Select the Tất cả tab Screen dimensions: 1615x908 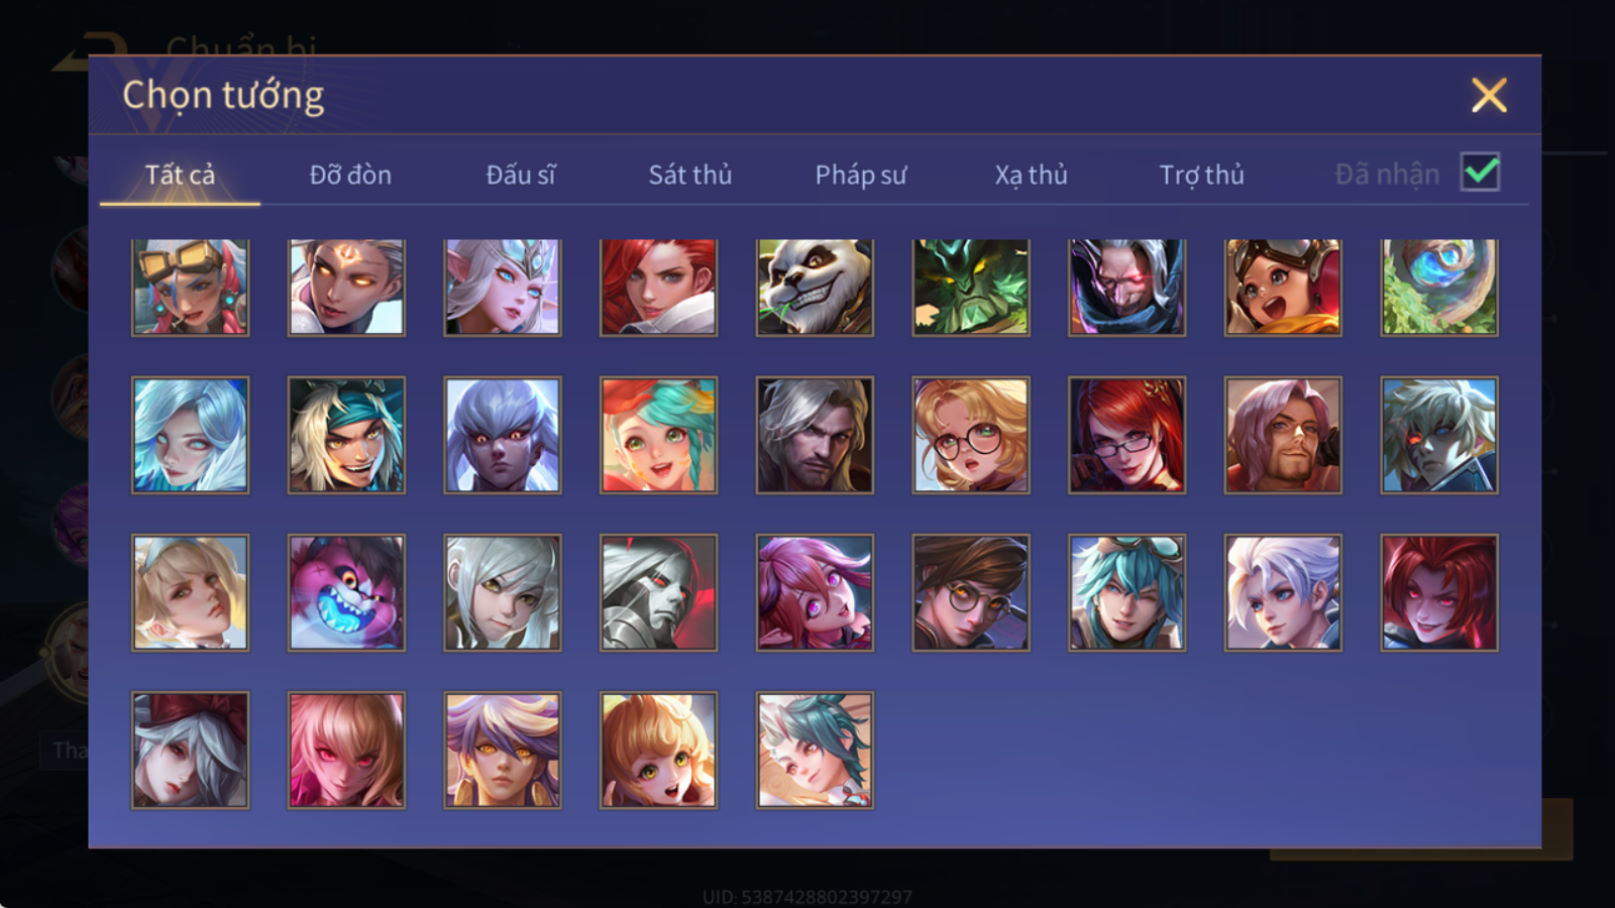(x=180, y=175)
